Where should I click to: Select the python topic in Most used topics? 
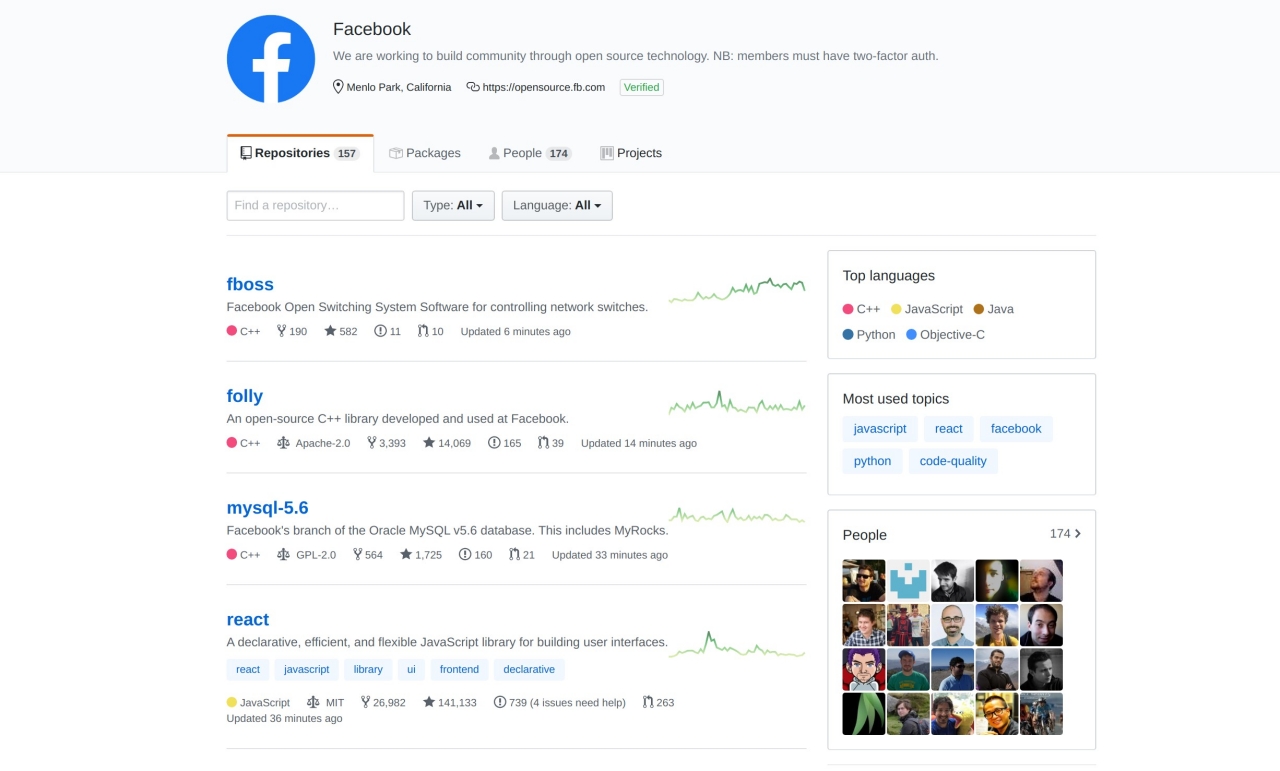[x=872, y=461]
